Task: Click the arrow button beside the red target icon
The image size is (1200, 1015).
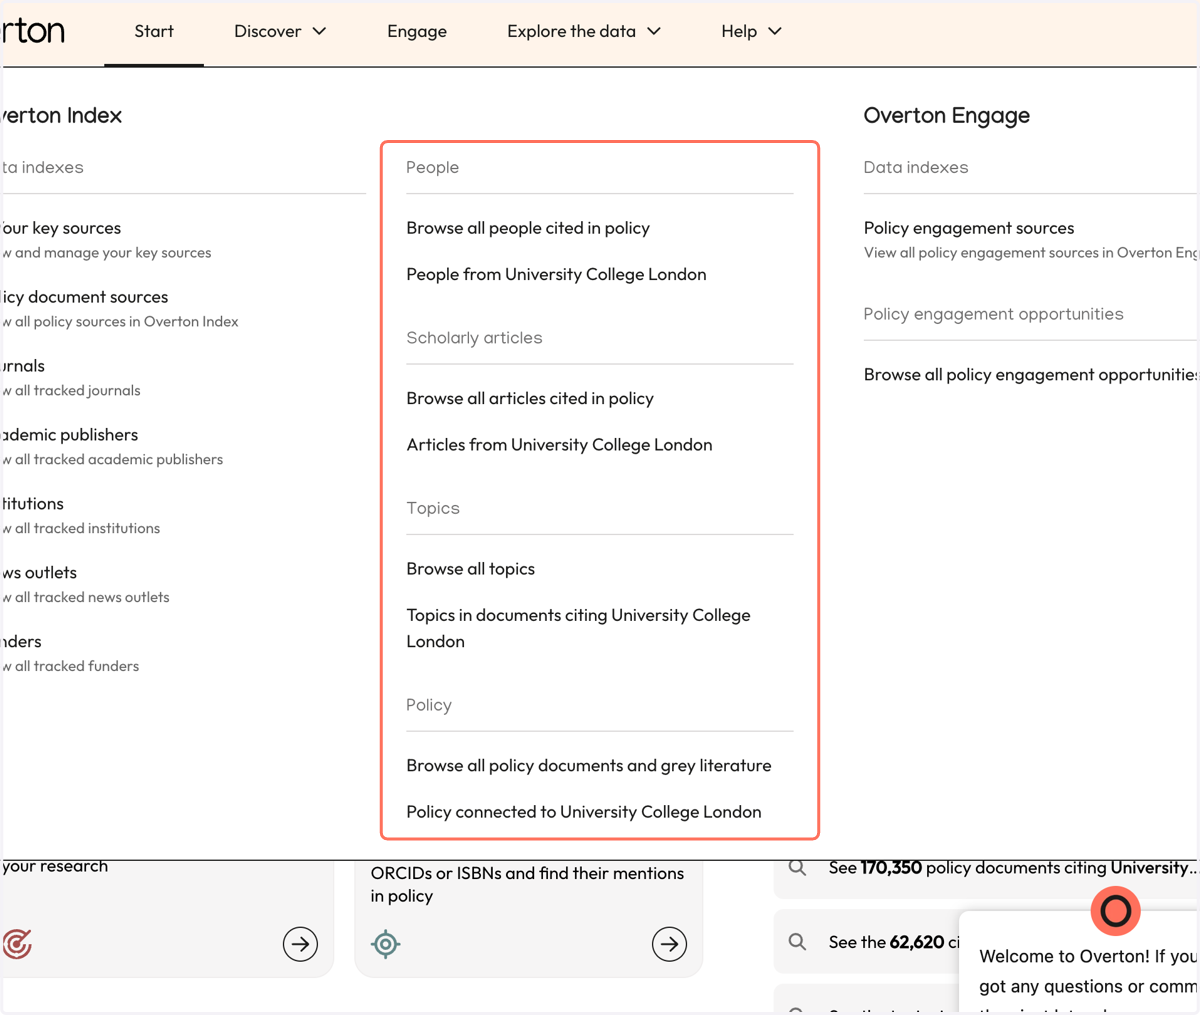Action: click(300, 944)
